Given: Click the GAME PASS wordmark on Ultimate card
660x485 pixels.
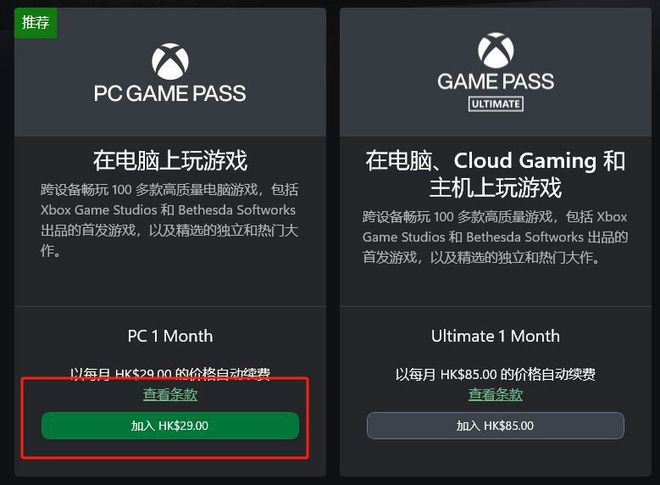Looking at the screenshot, I should 495,81.
